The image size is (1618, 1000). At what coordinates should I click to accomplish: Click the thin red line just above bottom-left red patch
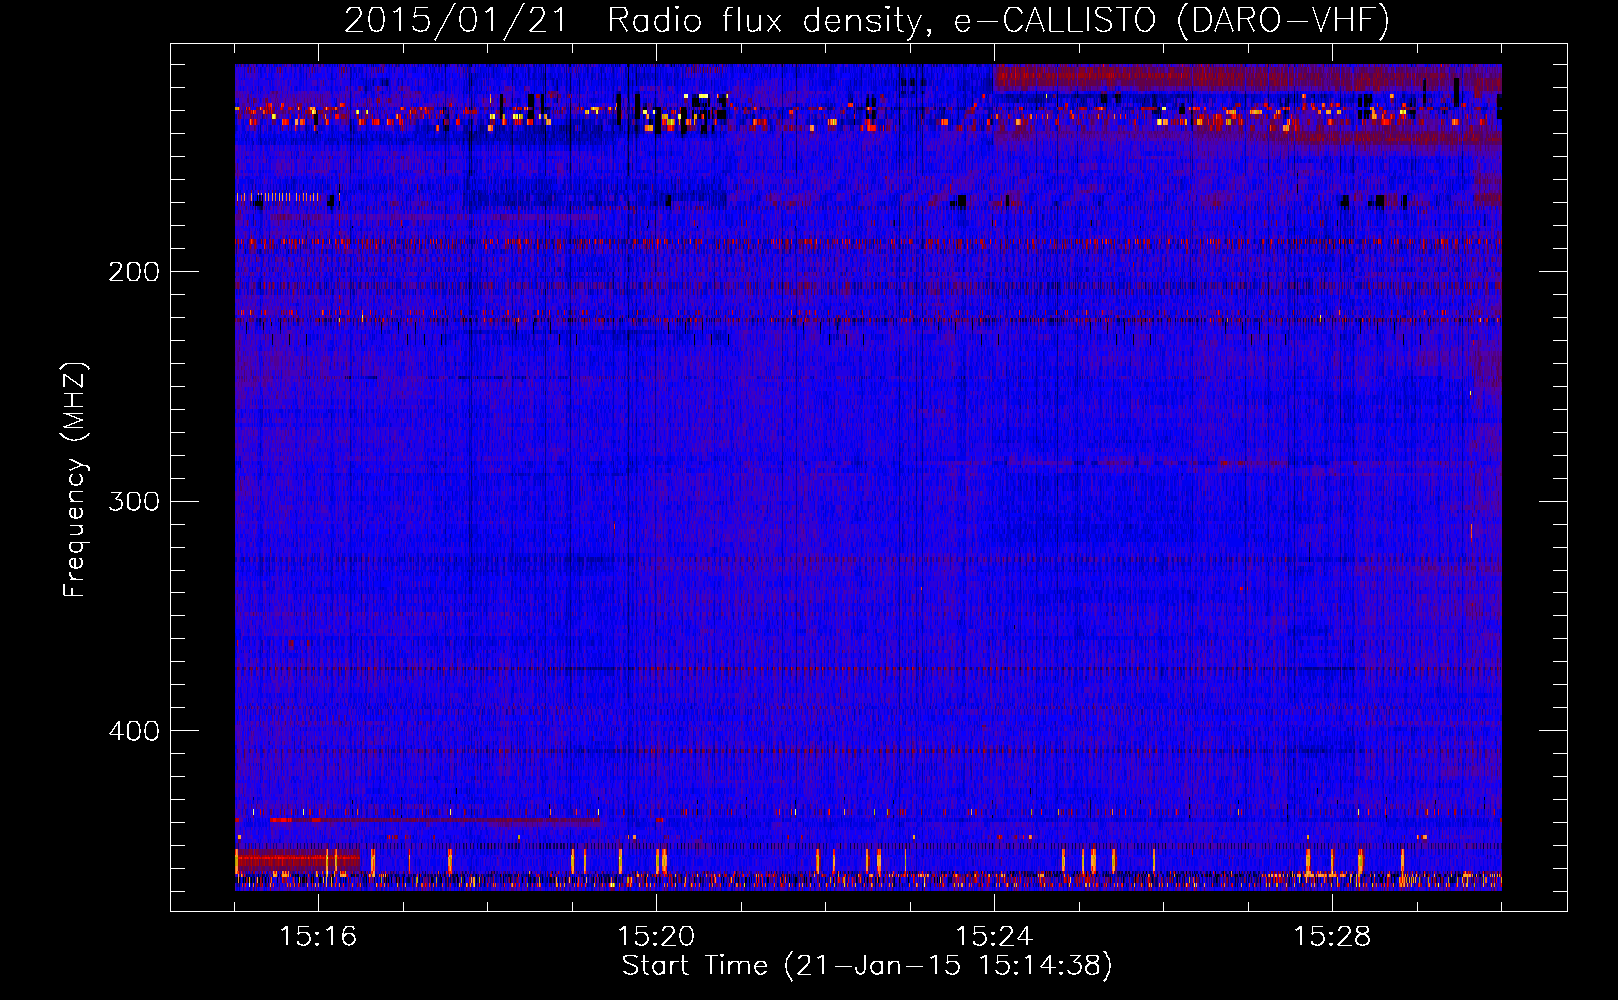point(430,820)
